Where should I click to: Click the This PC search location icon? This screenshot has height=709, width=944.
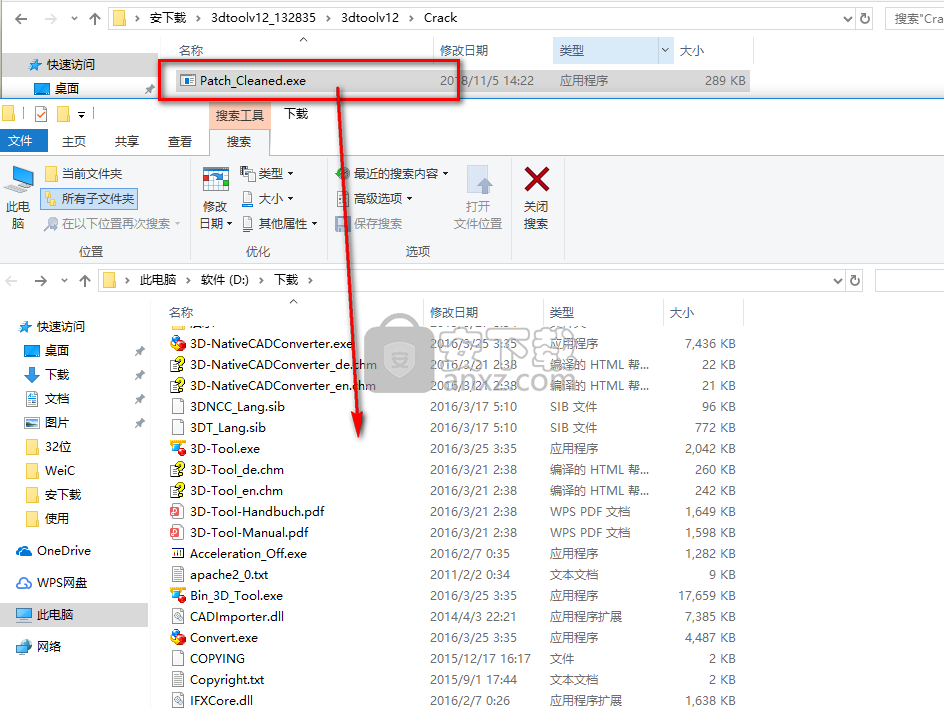20,179
